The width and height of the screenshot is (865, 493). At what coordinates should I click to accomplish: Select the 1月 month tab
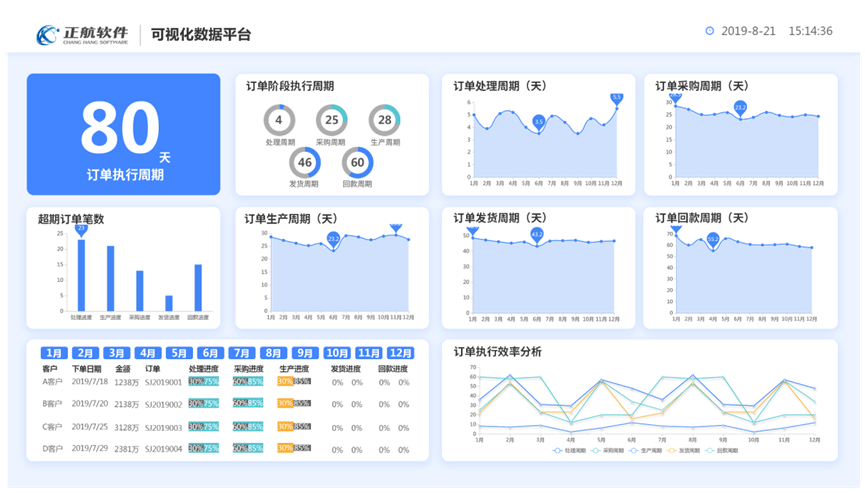click(x=54, y=353)
